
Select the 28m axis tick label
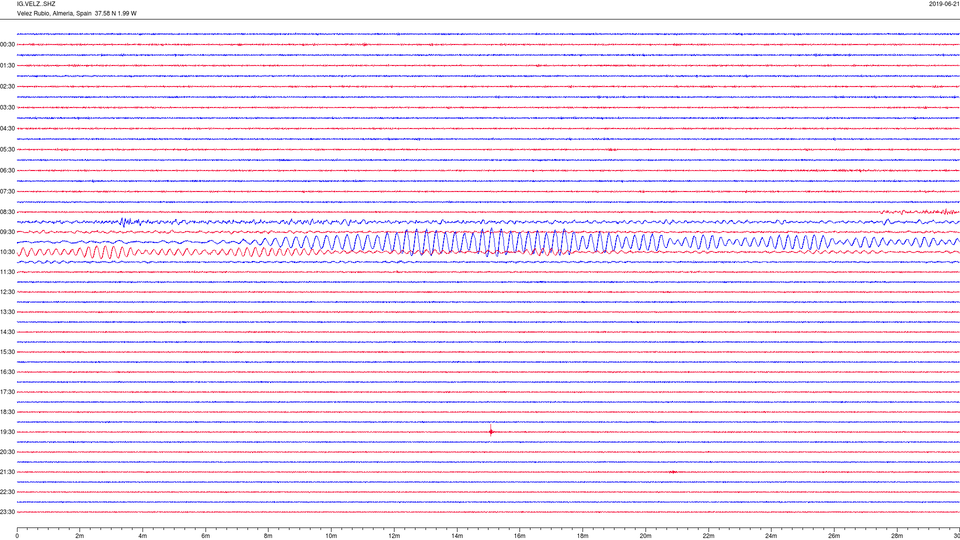point(897,536)
